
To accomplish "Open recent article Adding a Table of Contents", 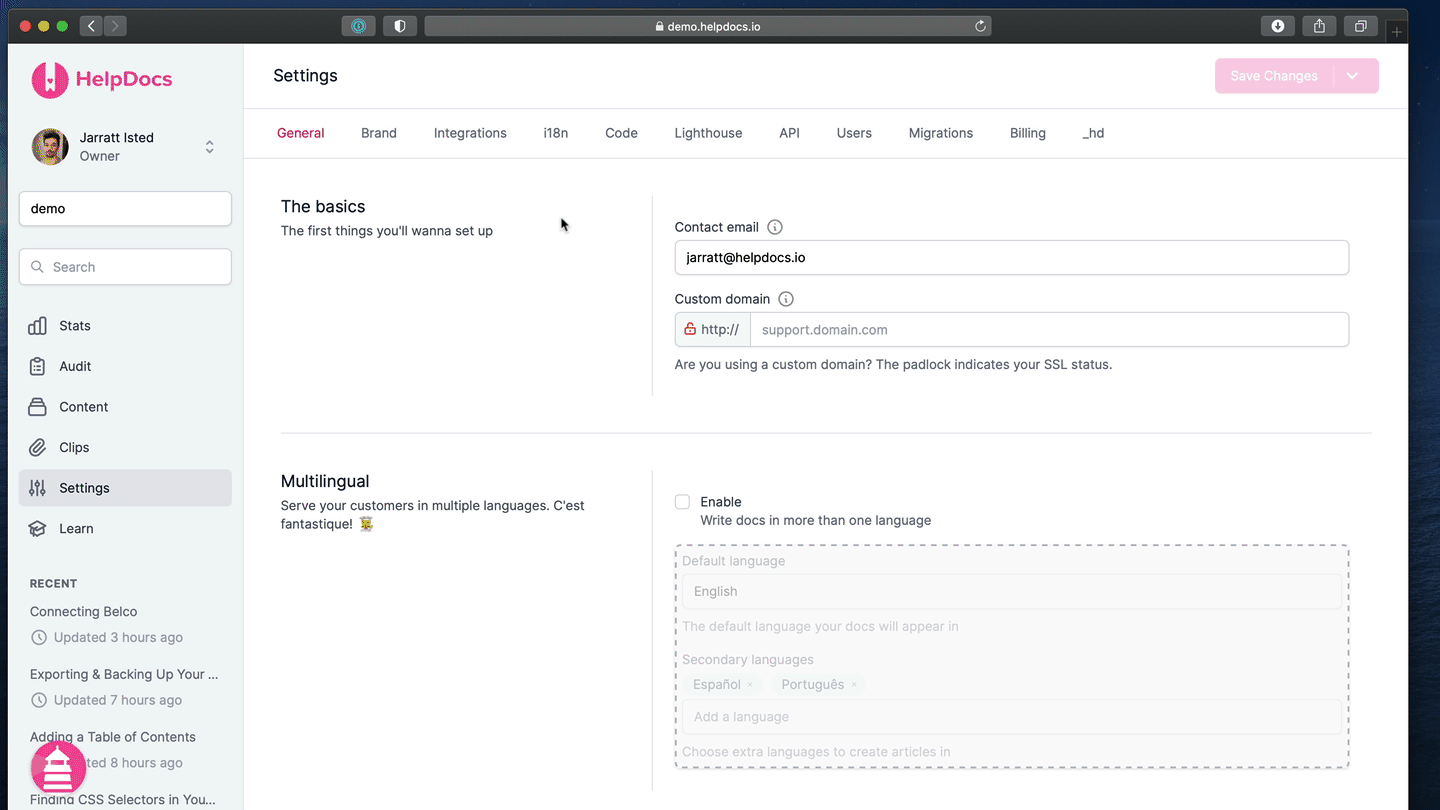I will pyautogui.click(x=113, y=737).
